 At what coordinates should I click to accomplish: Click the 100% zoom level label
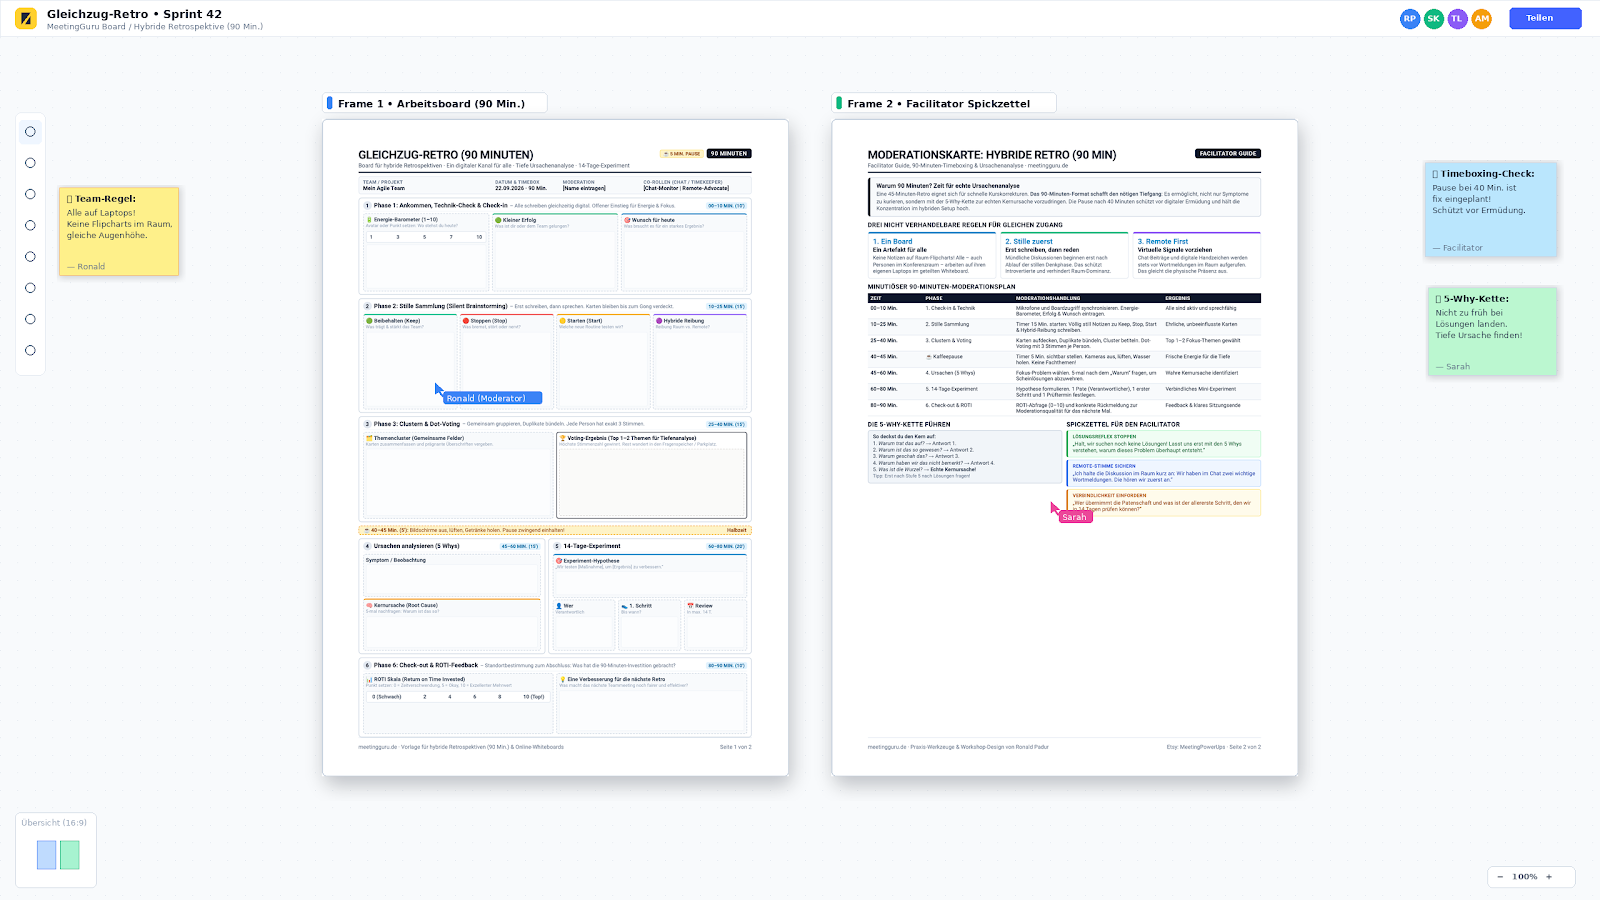[x=1525, y=877]
